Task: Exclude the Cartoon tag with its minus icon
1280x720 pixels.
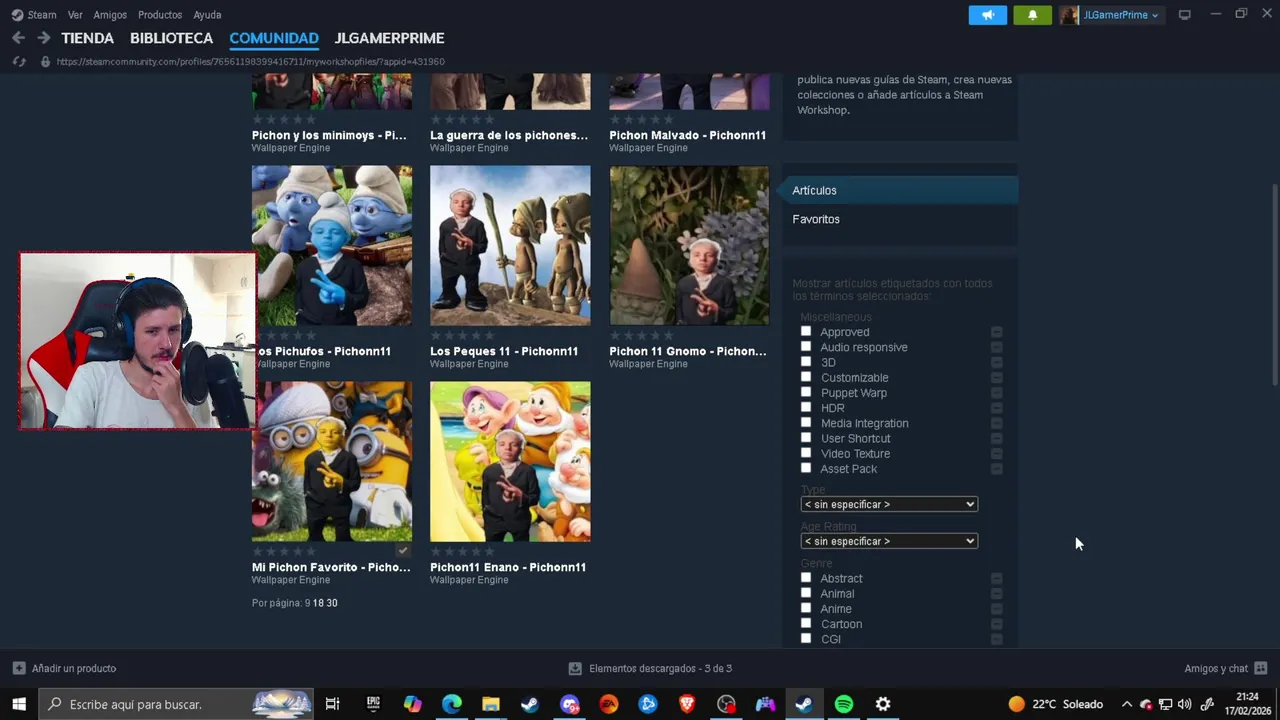Action: tap(996, 624)
